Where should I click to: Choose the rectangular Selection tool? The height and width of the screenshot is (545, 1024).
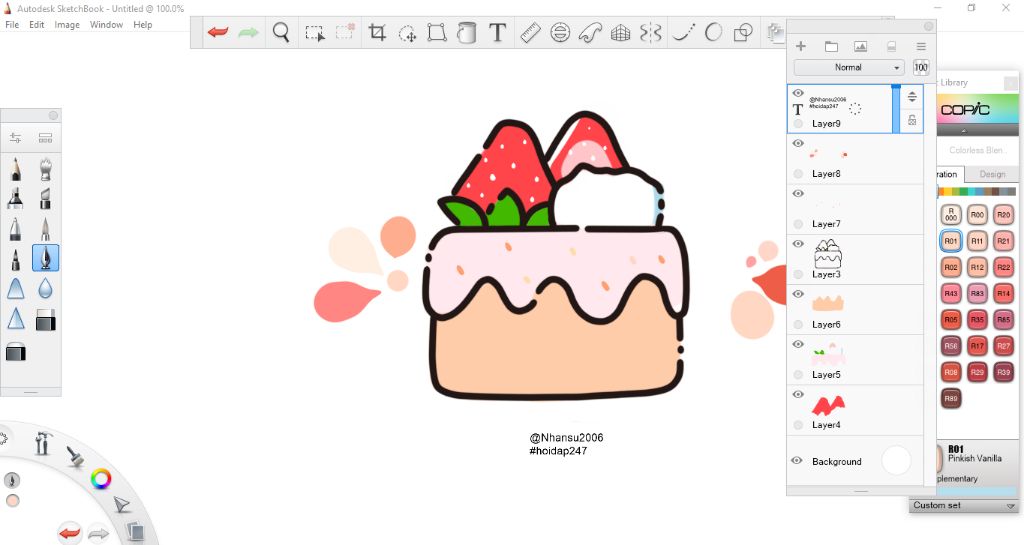315,33
